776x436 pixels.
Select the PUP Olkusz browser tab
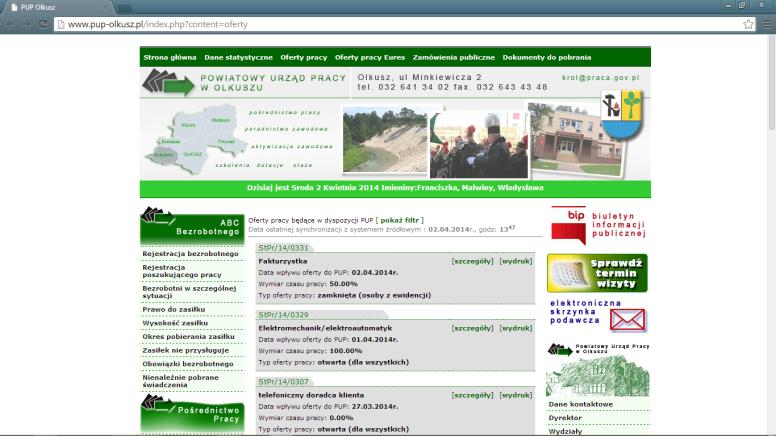coord(57,7)
